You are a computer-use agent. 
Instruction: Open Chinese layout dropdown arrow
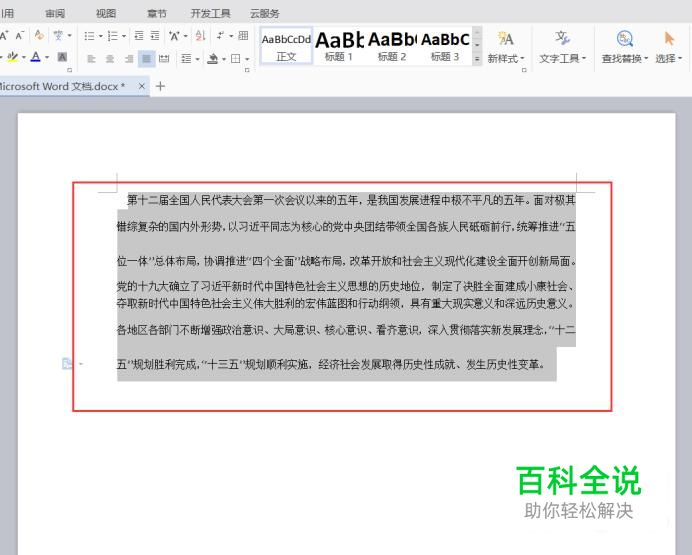[x=186, y=36]
